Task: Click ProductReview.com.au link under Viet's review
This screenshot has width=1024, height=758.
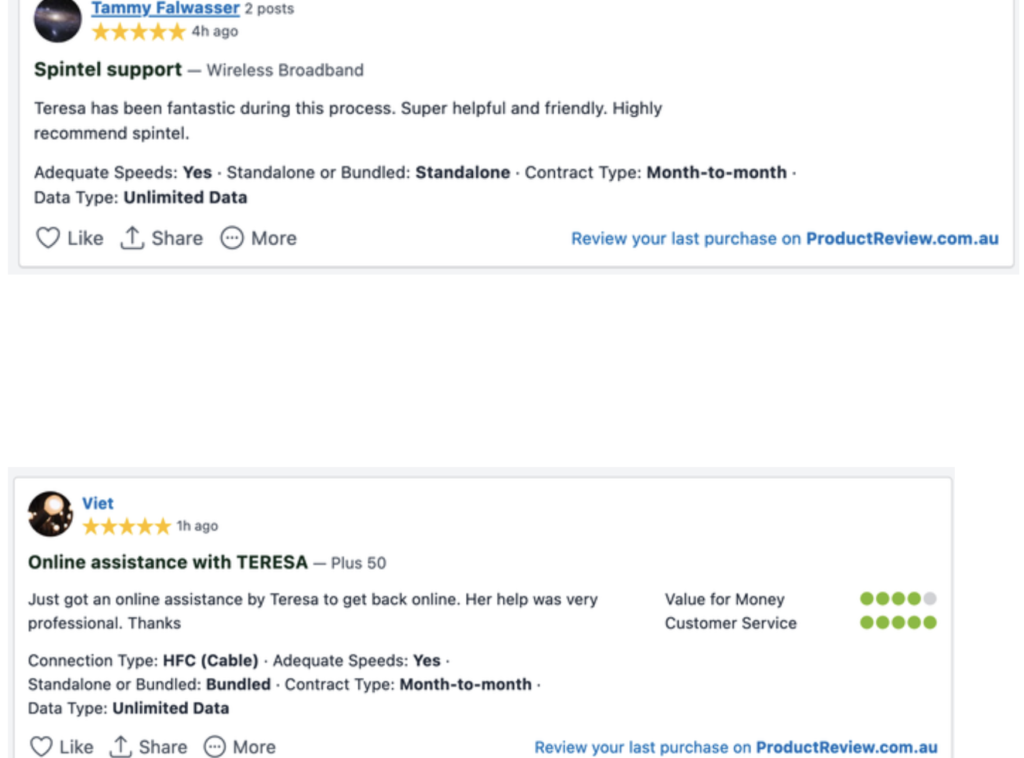Action: (846, 747)
